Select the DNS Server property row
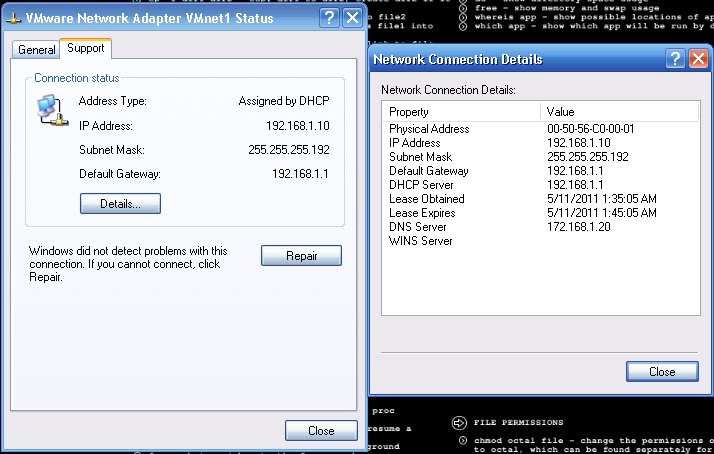Image resolution: width=714 pixels, height=454 pixels. (541, 227)
